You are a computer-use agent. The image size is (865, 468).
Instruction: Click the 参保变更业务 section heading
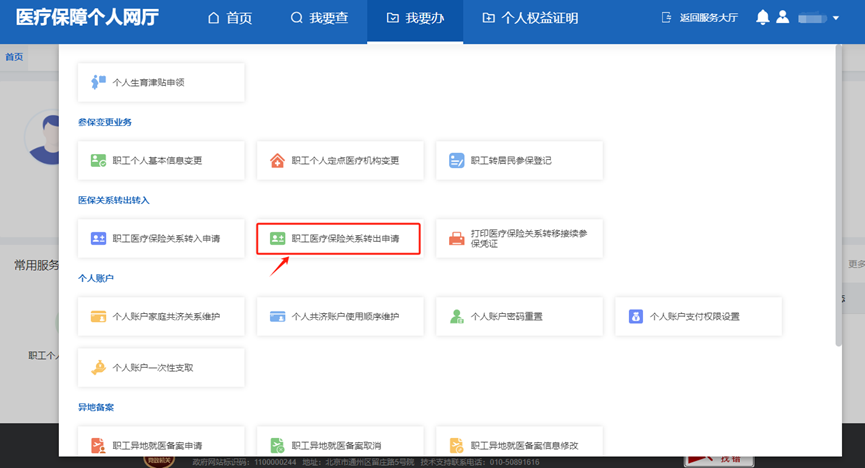(105, 122)
